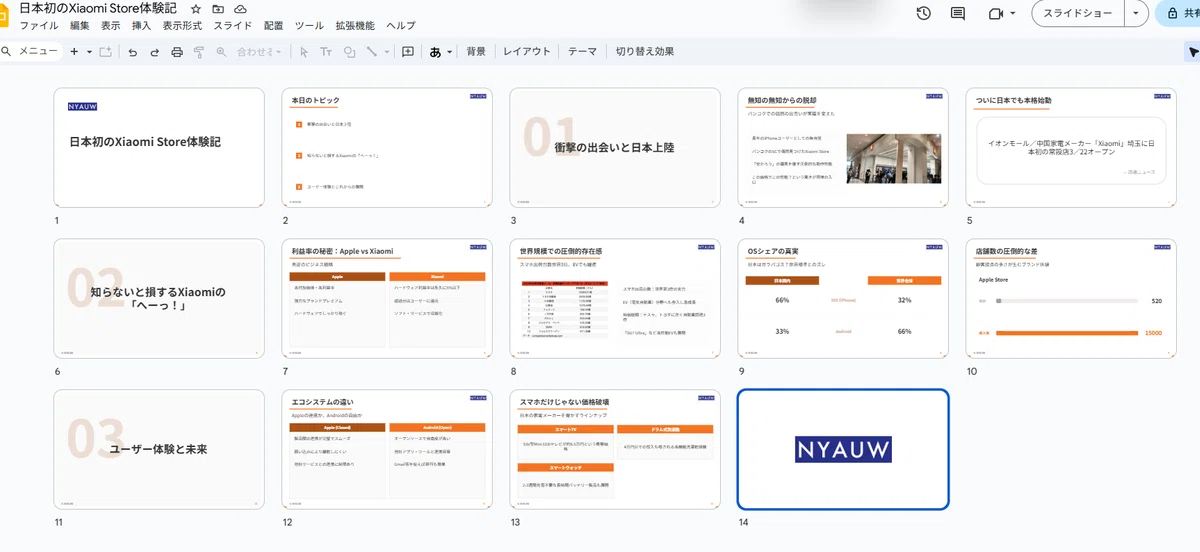The width and height of the screenshot is (1200, 552).
Task: Open the slideshow options dropdown arrow
Action: coord(1136,13)
